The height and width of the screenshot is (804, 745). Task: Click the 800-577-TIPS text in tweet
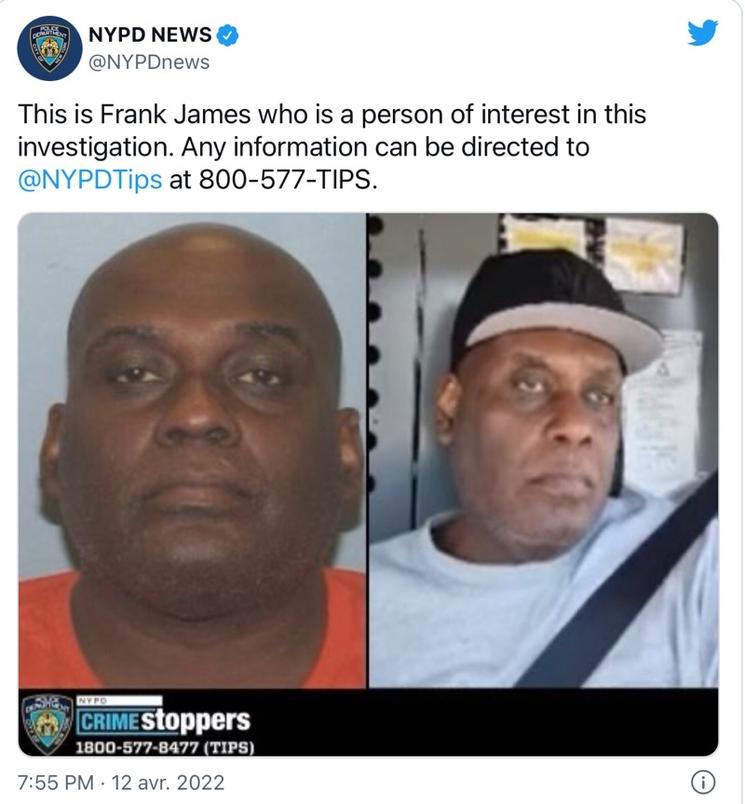coord(288,180)
